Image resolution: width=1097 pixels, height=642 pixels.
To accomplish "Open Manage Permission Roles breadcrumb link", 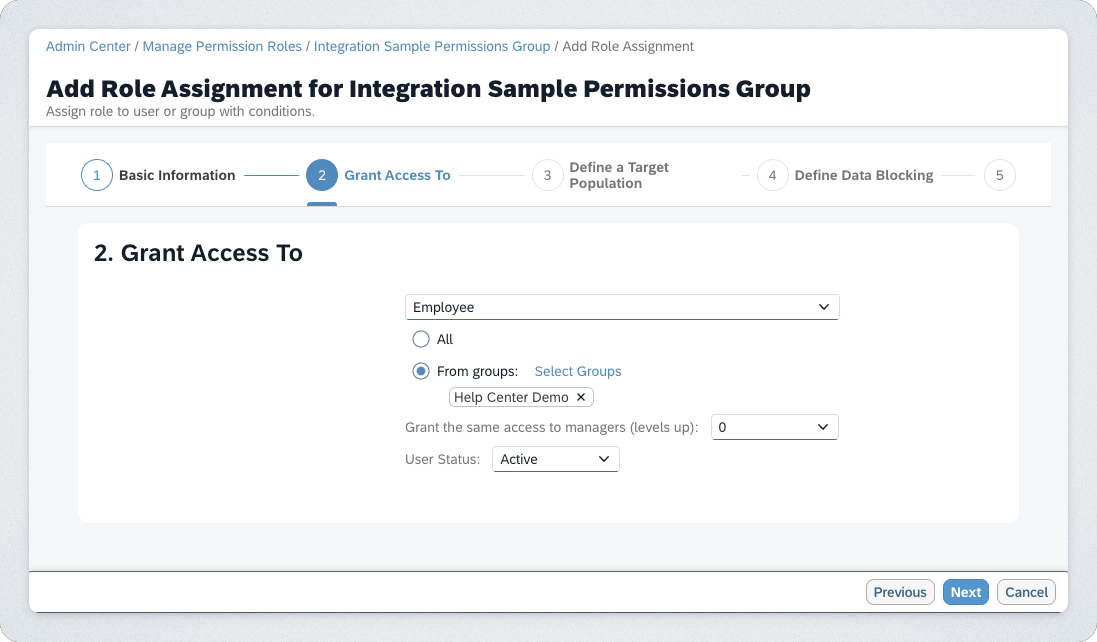I will point(222,47).
